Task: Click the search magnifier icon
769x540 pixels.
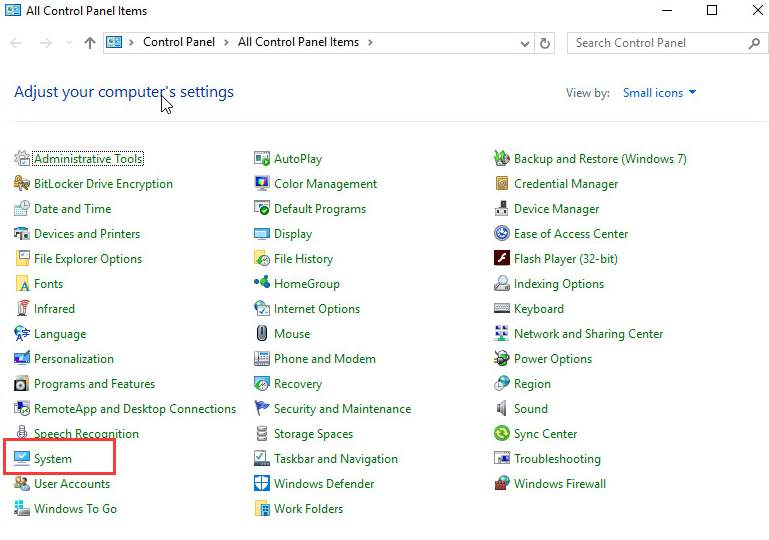Action: pos(754,44)
